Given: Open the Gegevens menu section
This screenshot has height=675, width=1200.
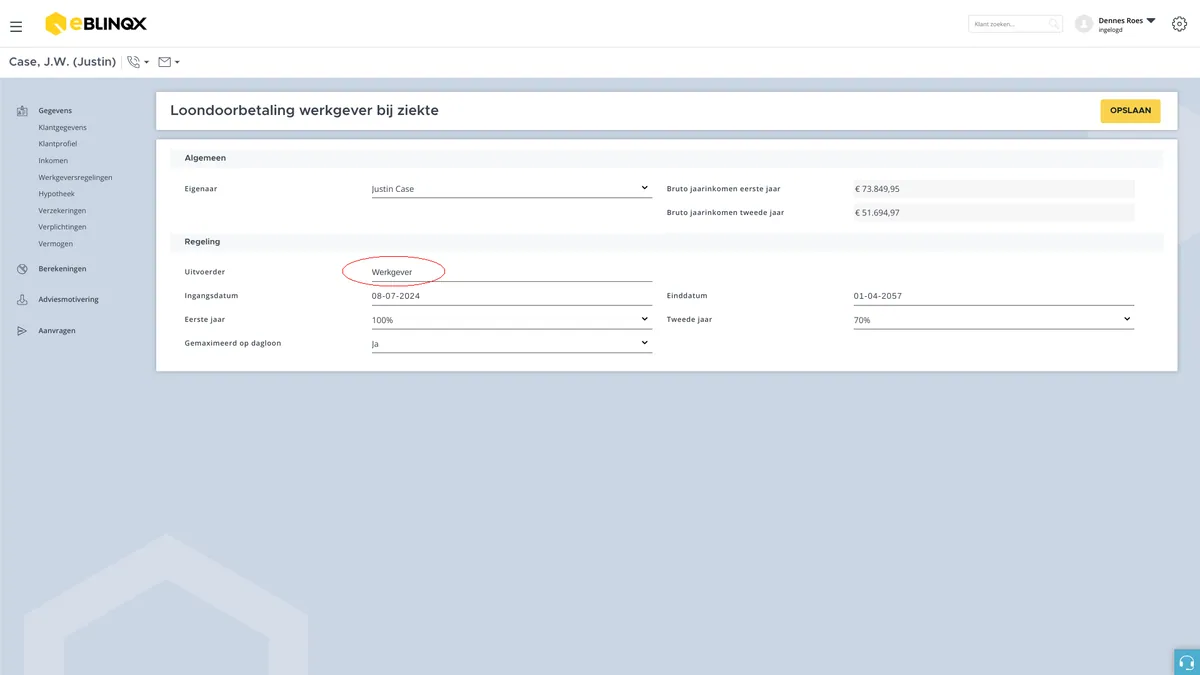Looking at the screenshot, I should coord(55,111).
